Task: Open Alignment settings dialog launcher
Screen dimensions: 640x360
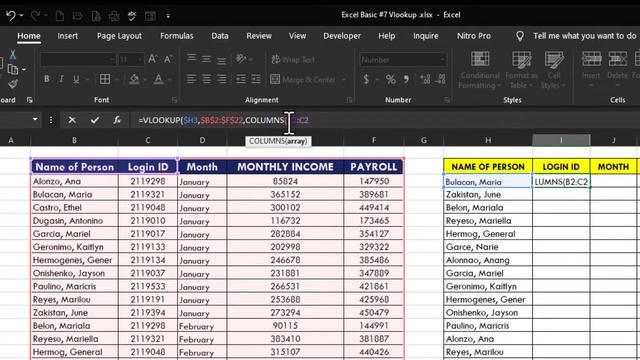Action: point(350,100)
